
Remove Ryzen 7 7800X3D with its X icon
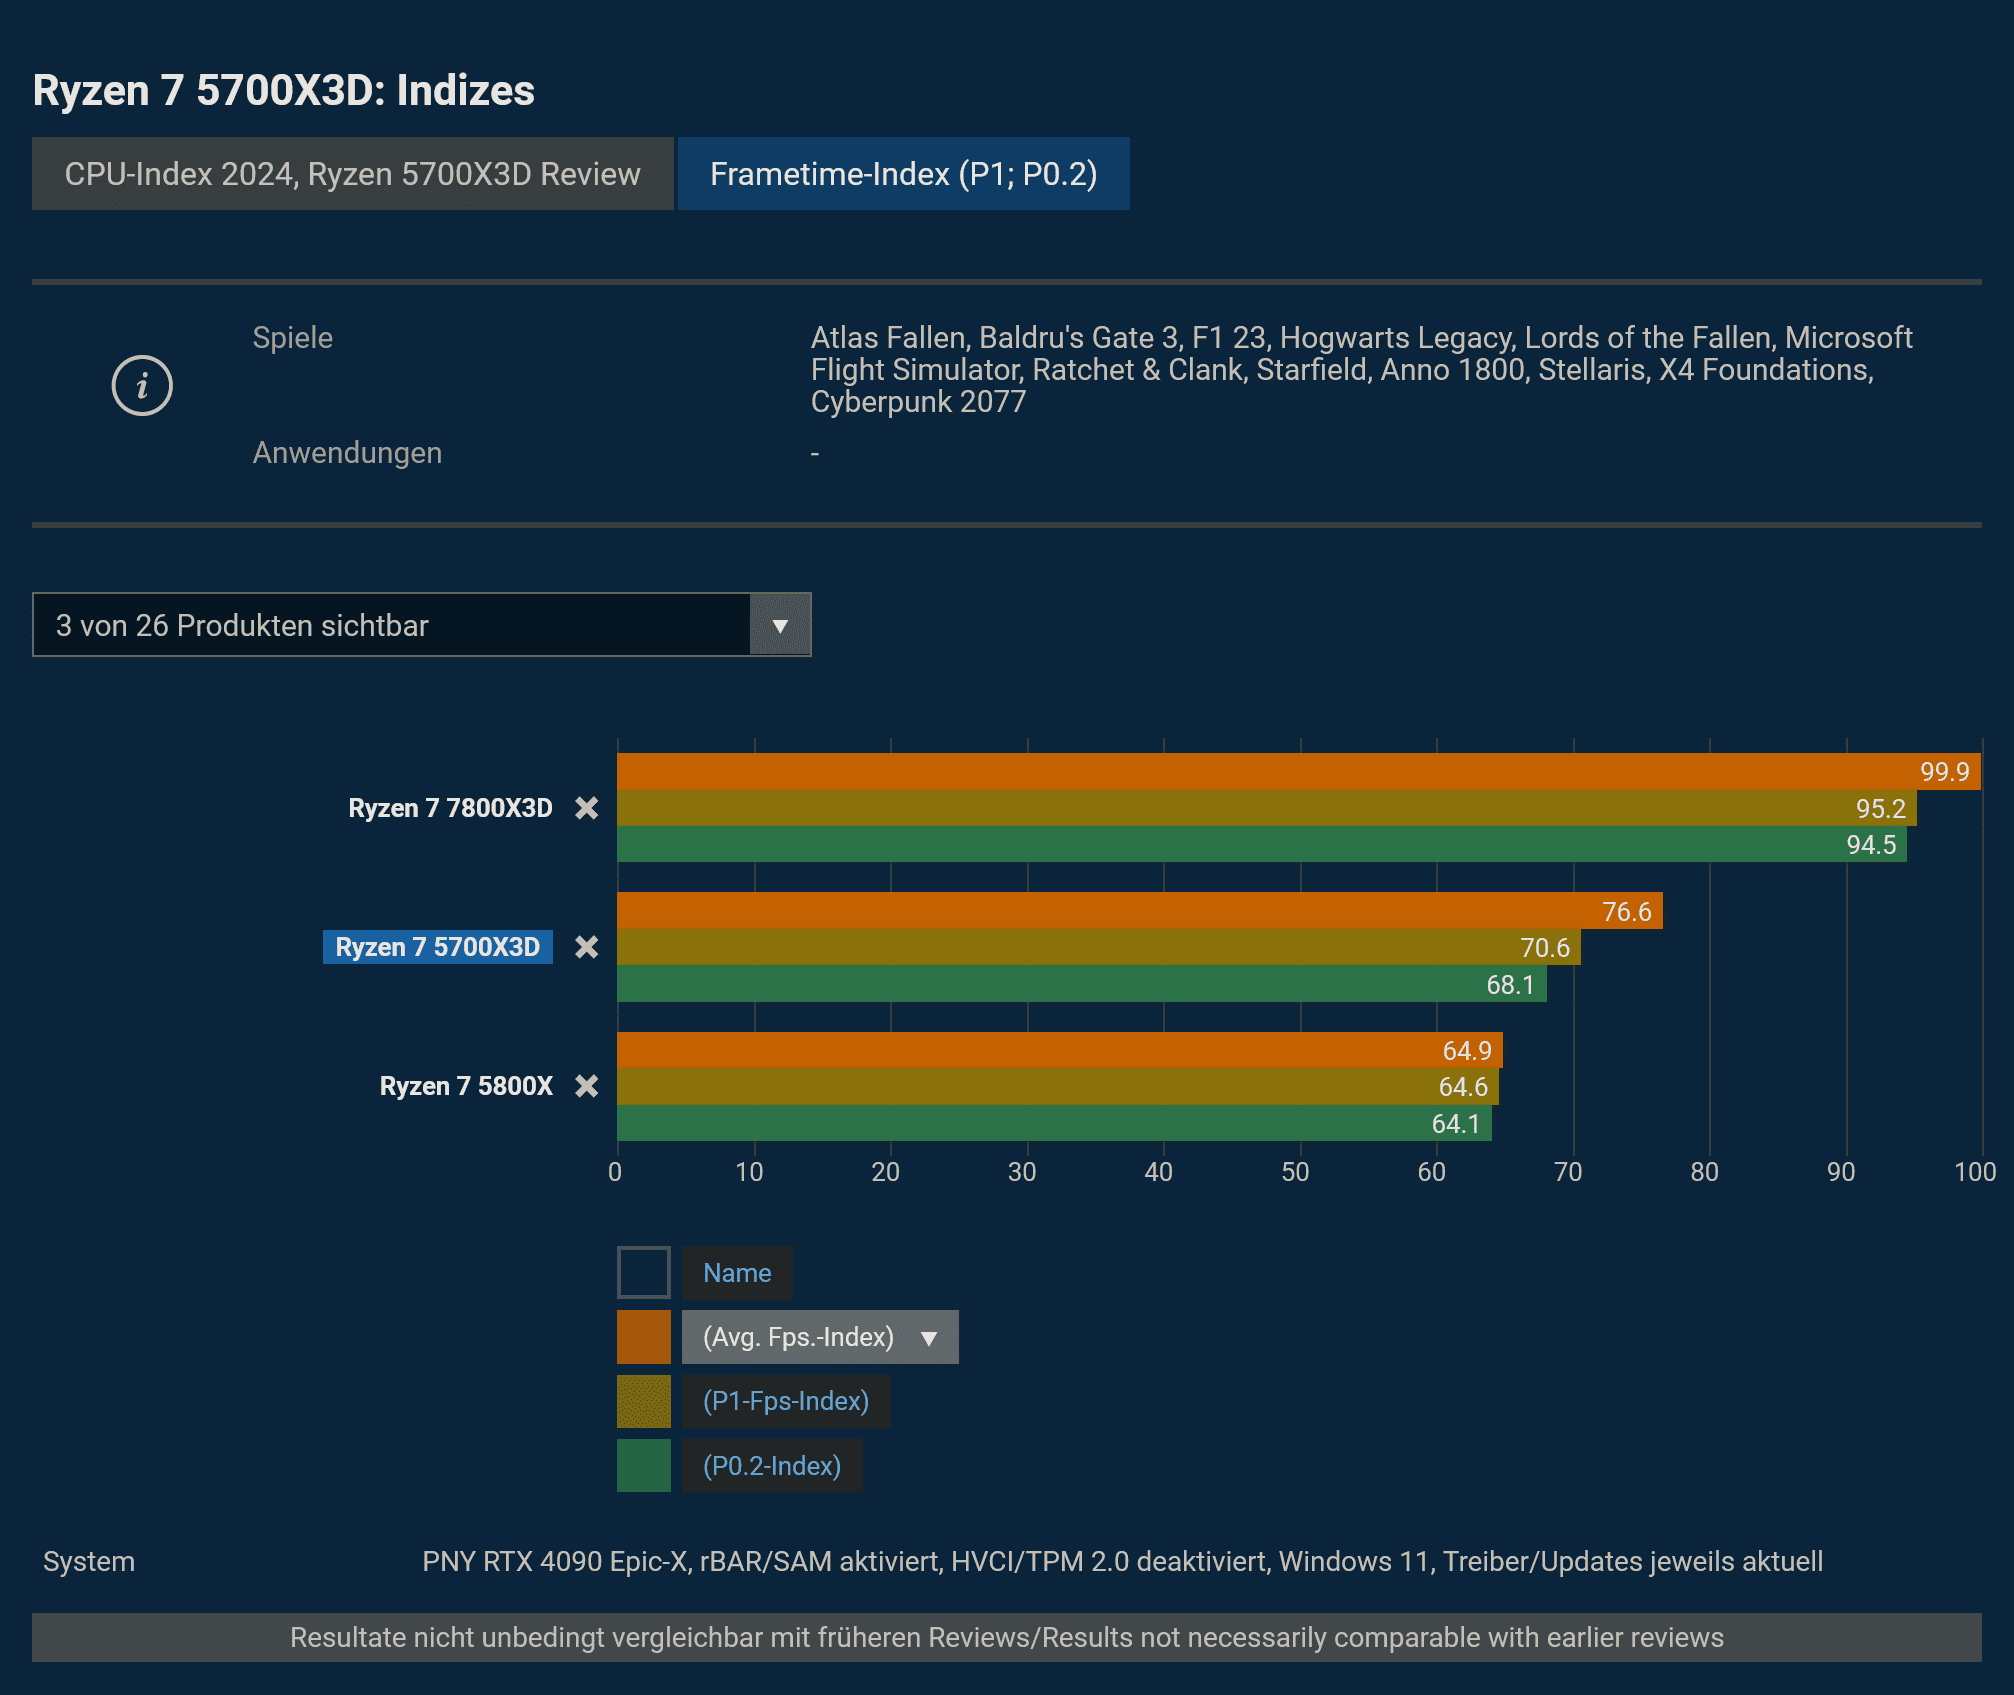click(587, 808)
